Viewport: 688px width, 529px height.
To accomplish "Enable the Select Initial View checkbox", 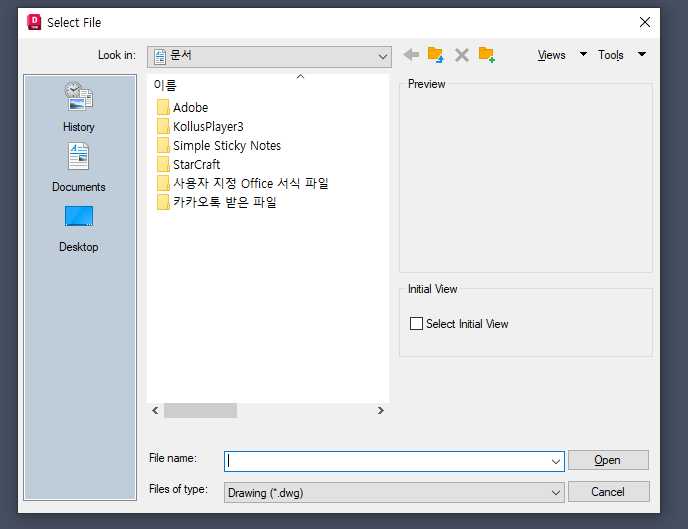I will pyautogui.click(x=416, y=324).
